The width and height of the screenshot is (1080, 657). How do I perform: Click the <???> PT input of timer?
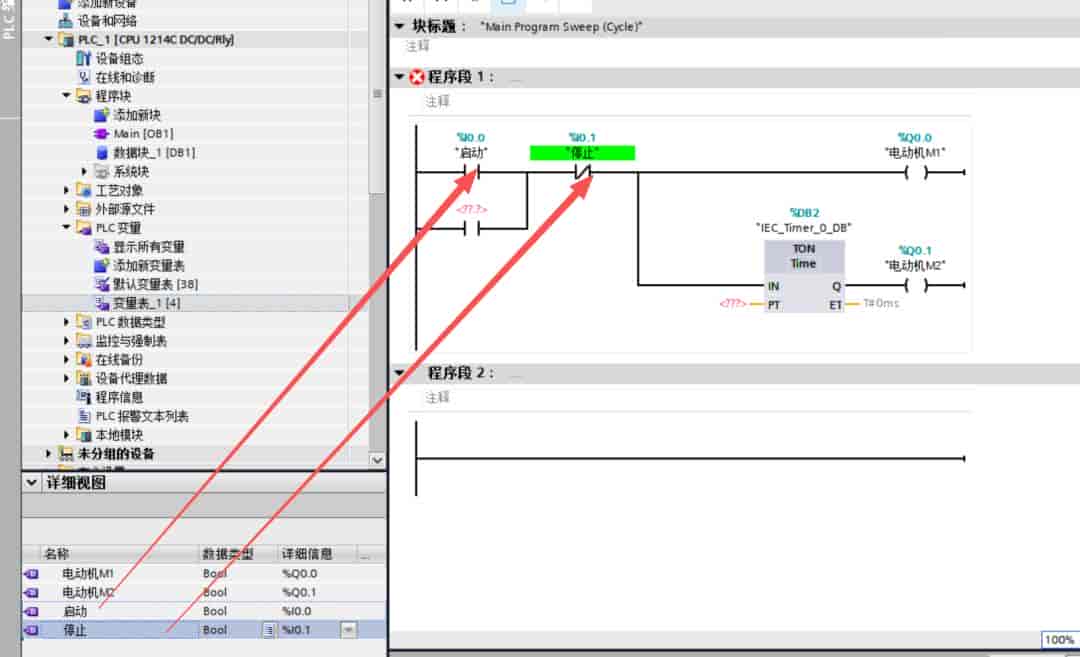point(733,304)
